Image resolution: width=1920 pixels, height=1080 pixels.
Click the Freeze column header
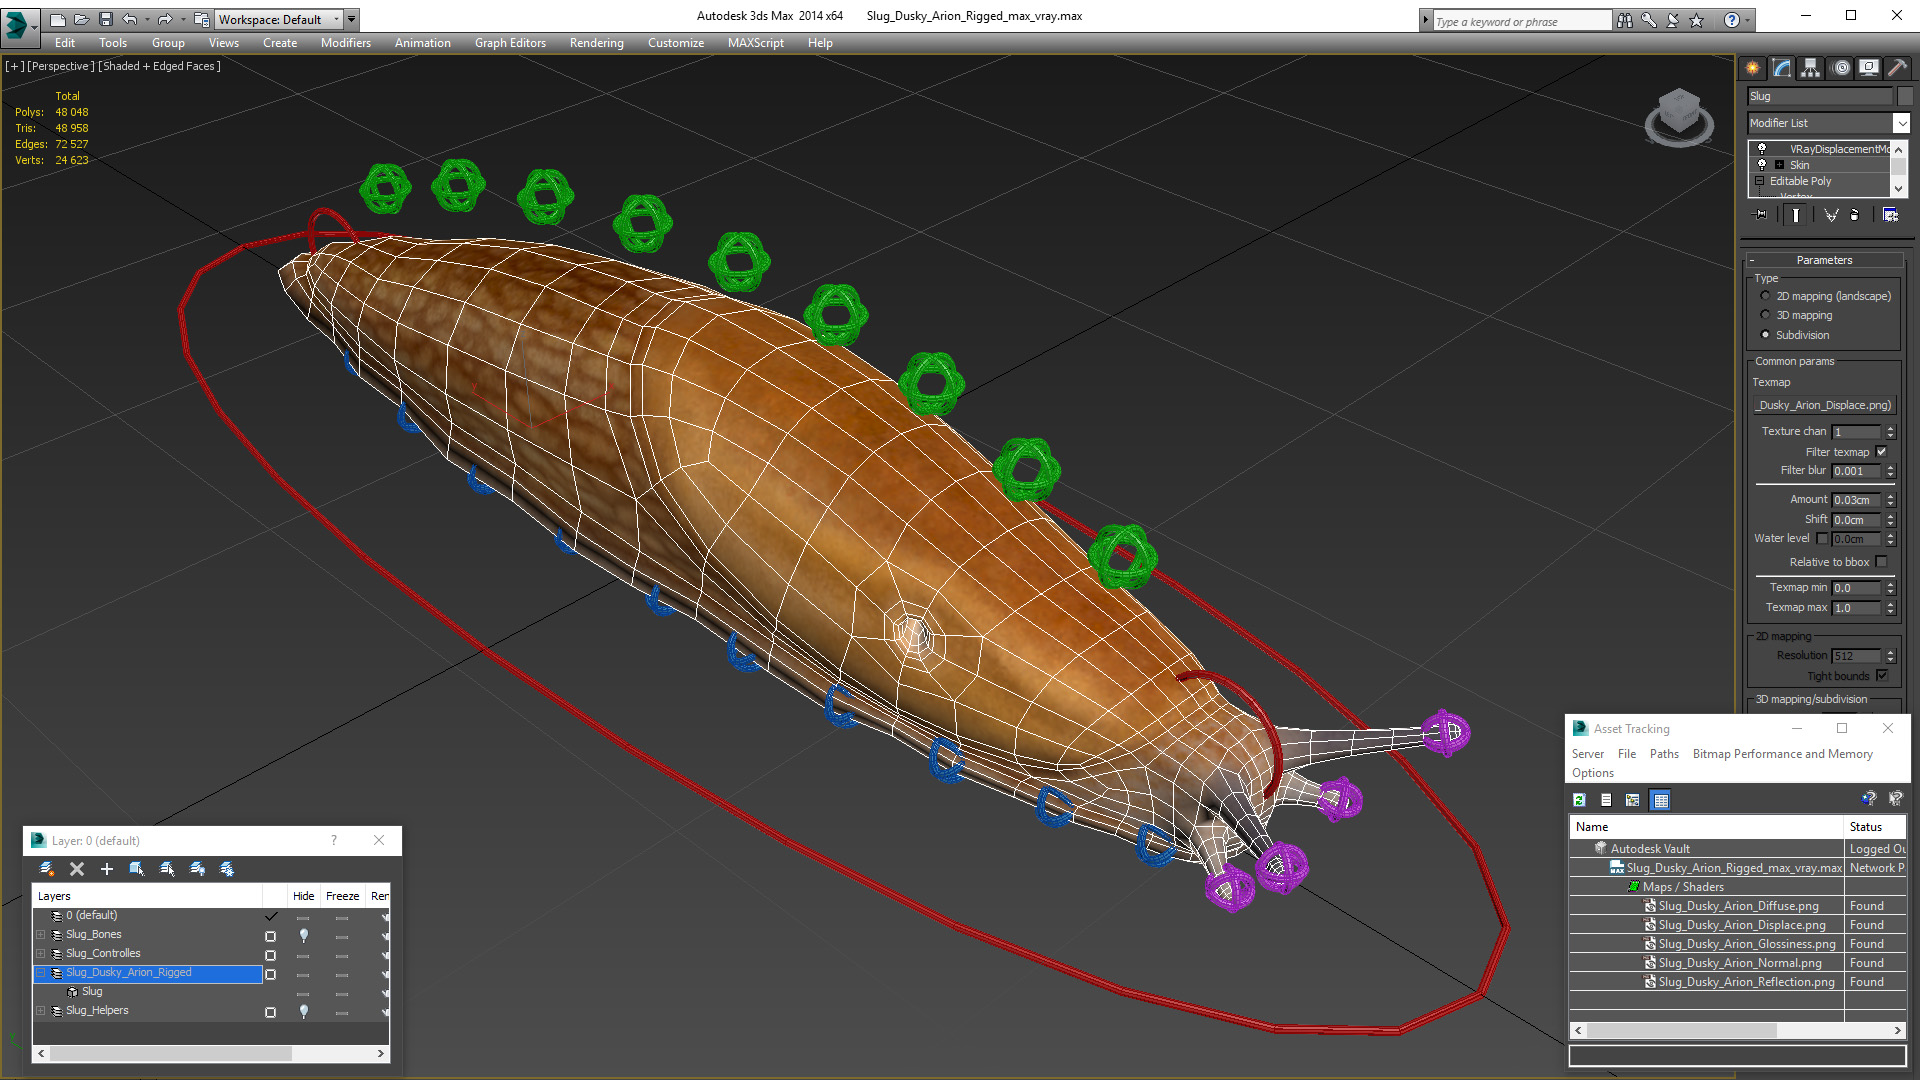coord(342,896)
